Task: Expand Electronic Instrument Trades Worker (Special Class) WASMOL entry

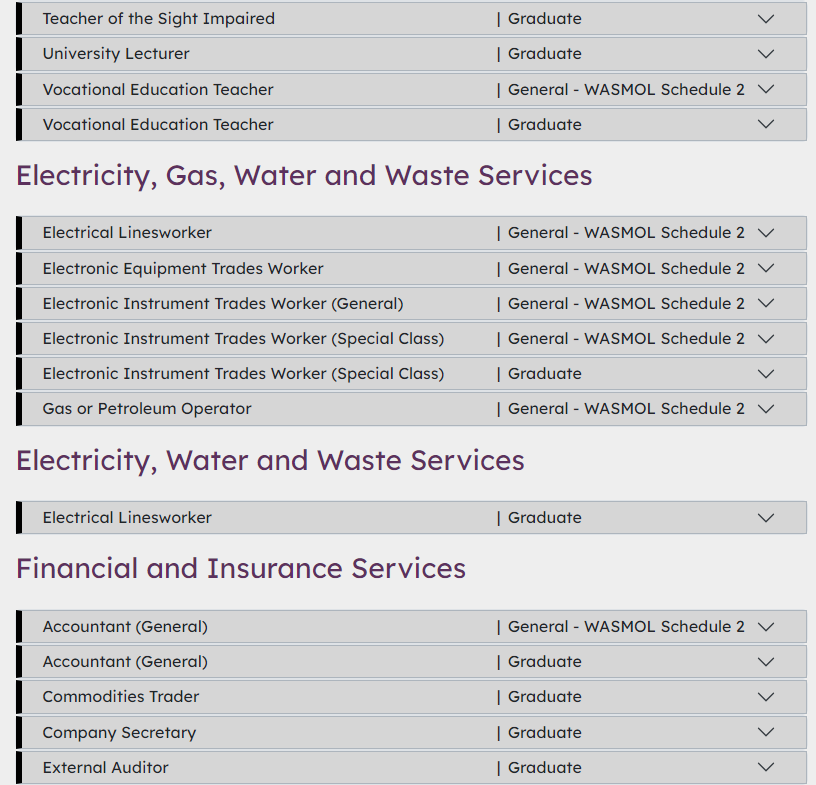Action: pyautogui.click(x=243, y=338)
